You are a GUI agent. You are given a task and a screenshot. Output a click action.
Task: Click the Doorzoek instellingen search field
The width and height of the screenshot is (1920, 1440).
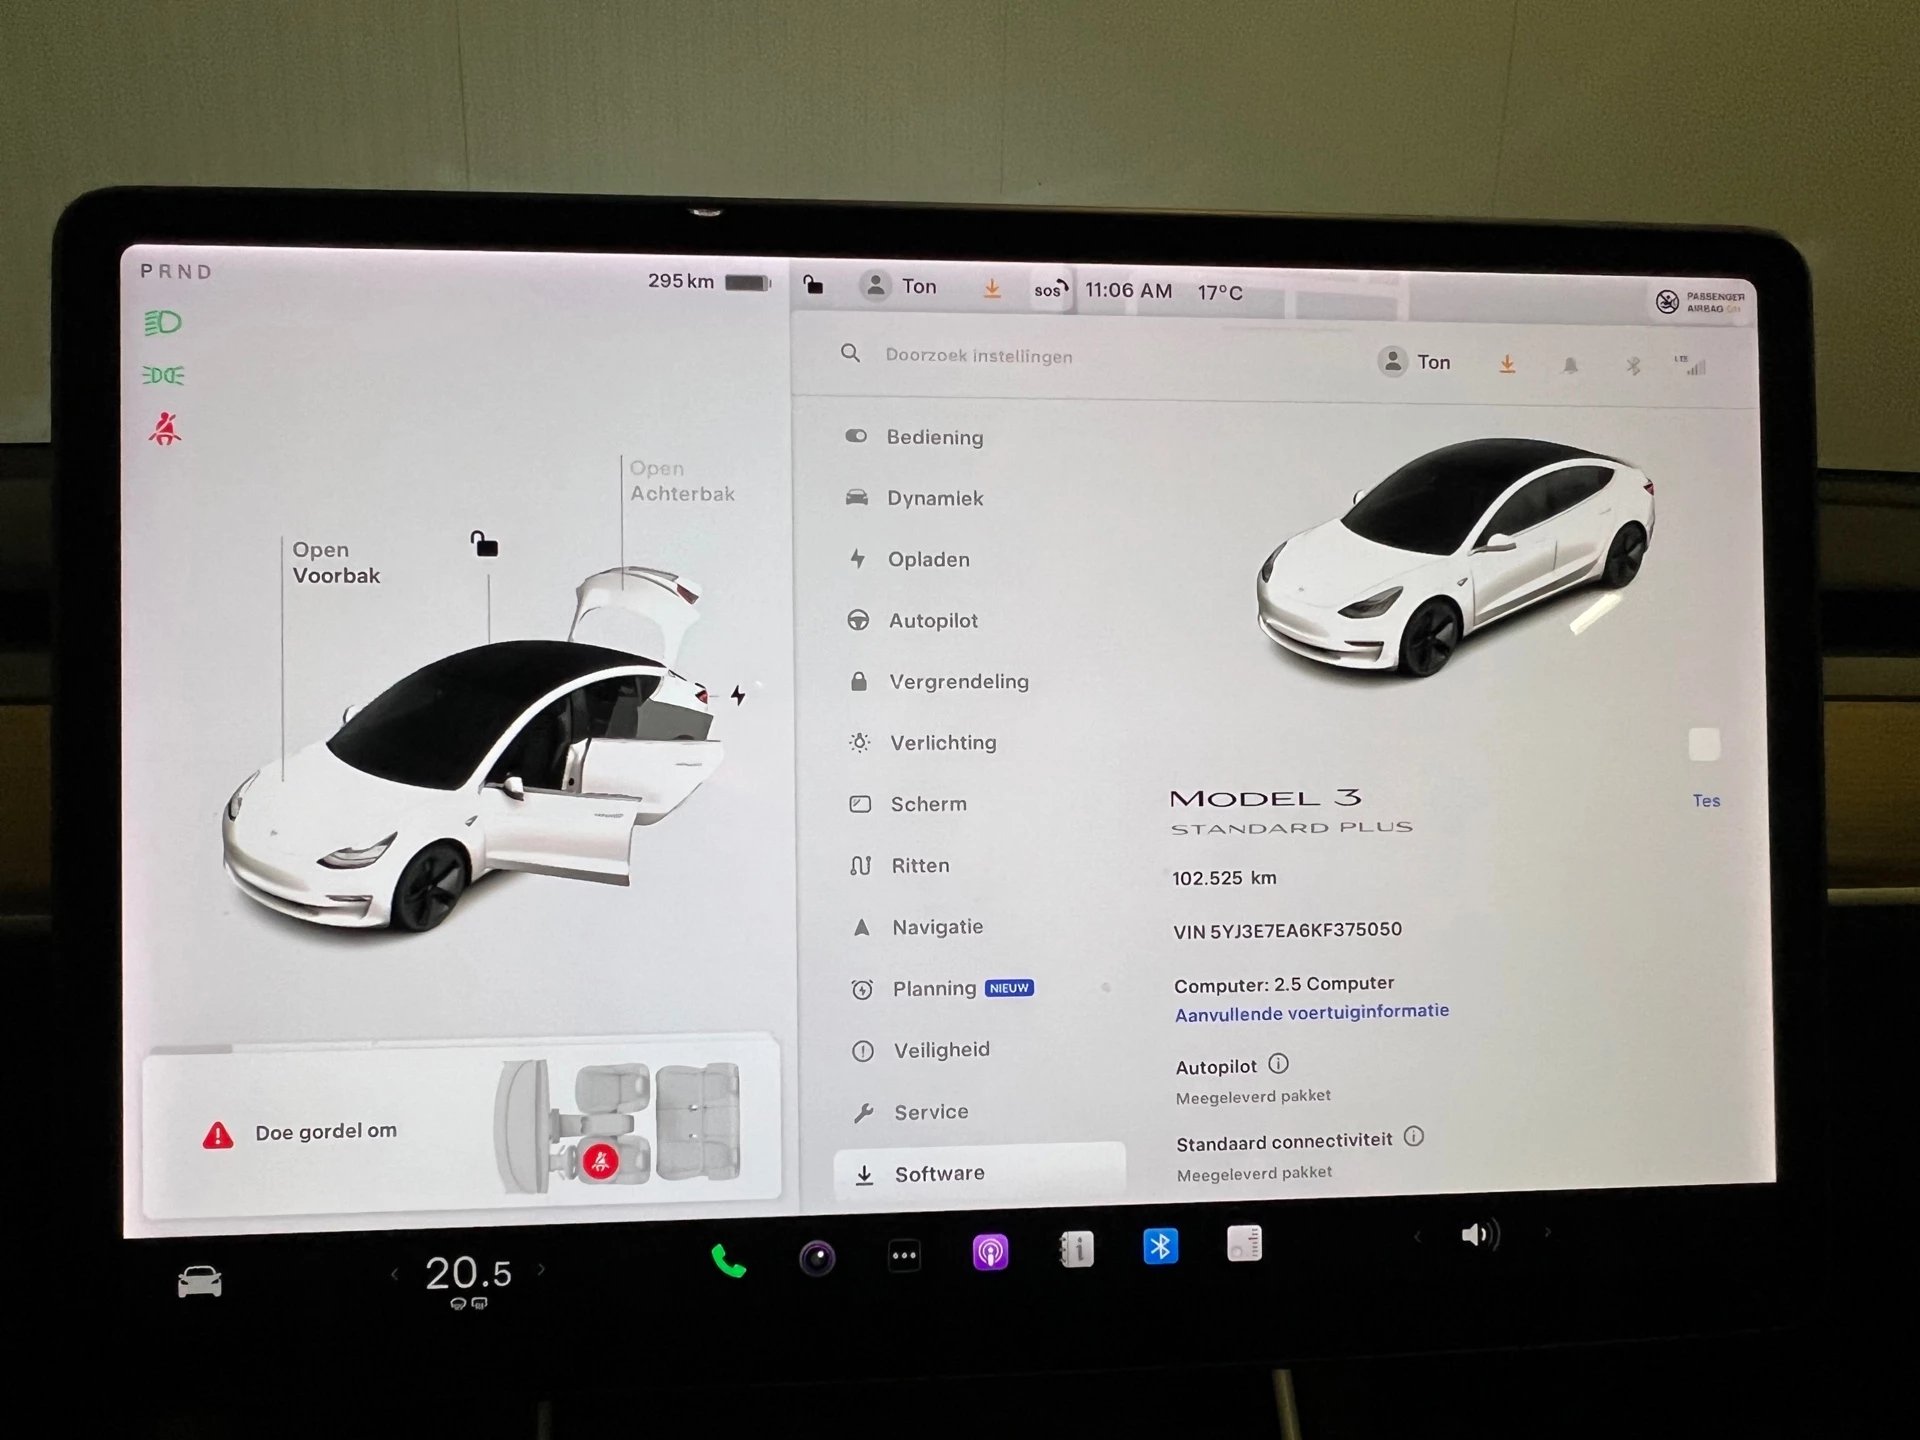[978, 356]
